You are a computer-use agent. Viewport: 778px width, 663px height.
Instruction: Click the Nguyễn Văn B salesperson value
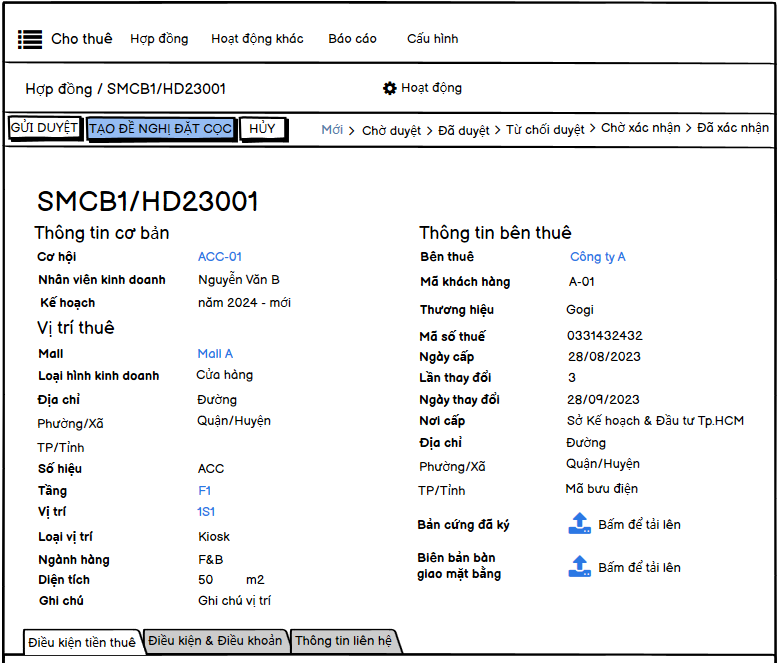(239, 280)
